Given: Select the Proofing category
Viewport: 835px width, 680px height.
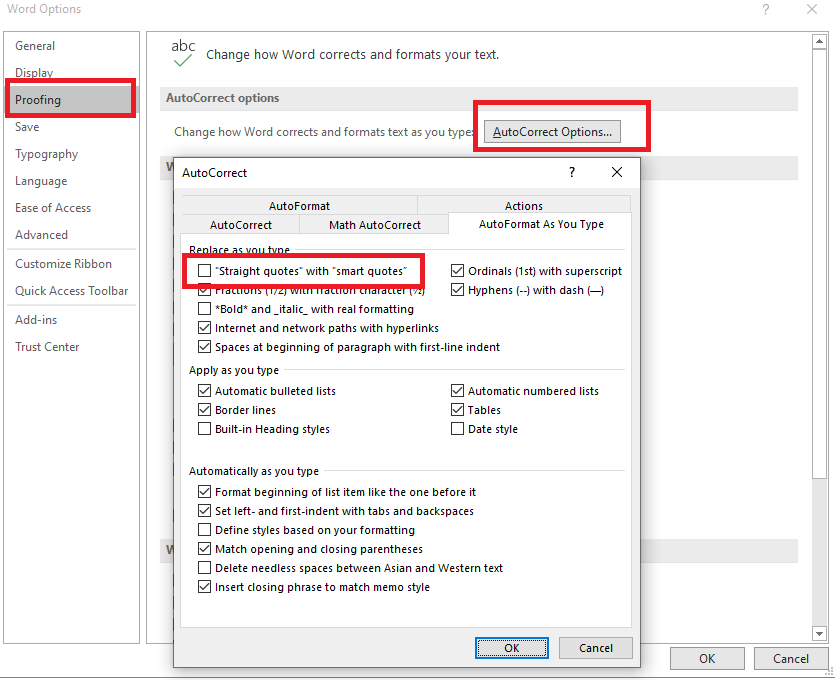Looking at the screenshot, I should coord(70,100).
